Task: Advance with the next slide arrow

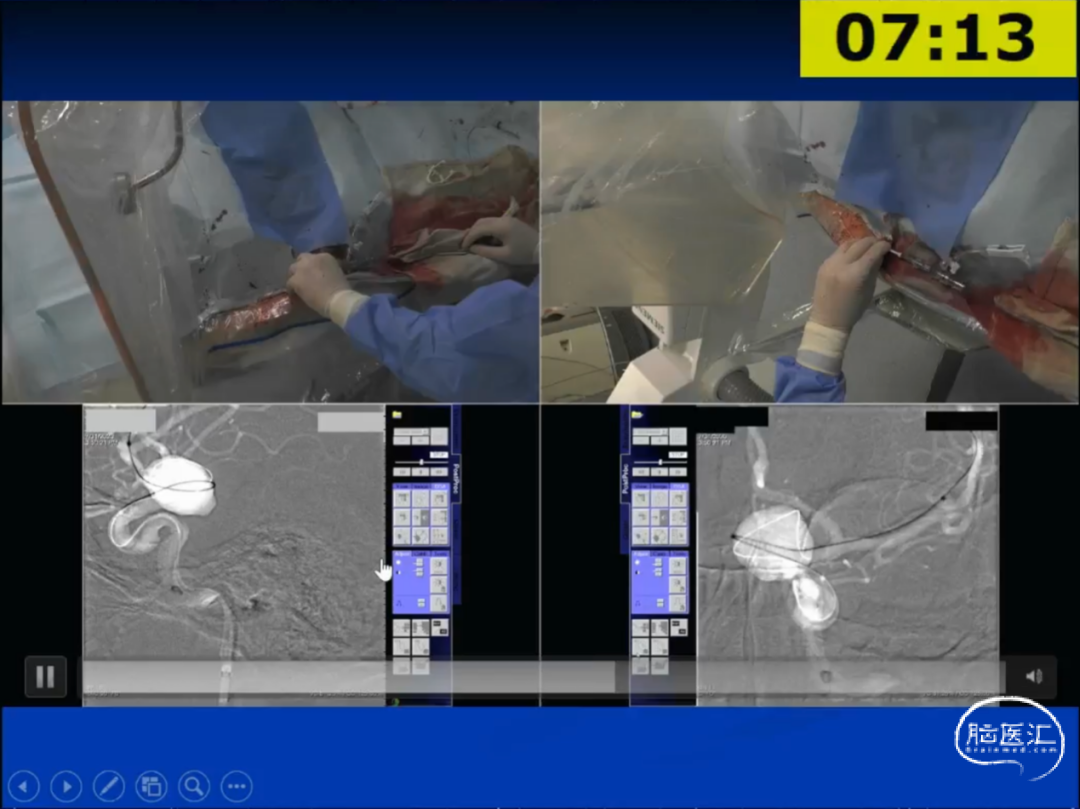Action: coord(66,786)
